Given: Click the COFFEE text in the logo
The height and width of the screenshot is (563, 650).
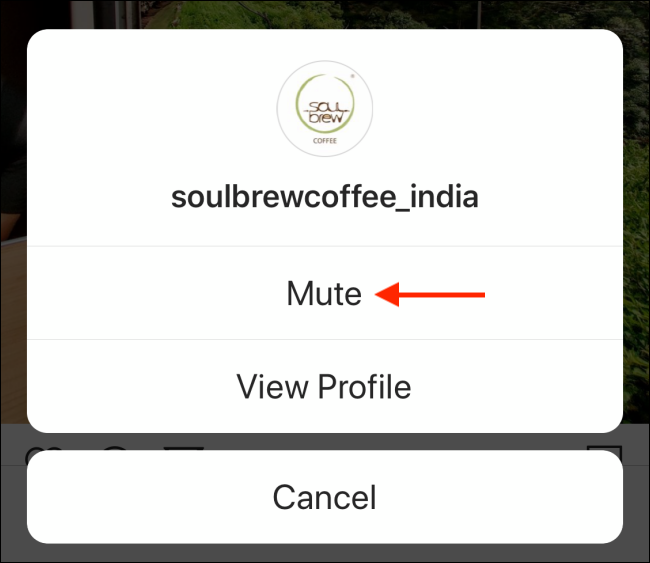Looking at the screenshot, I should [325, 141].
